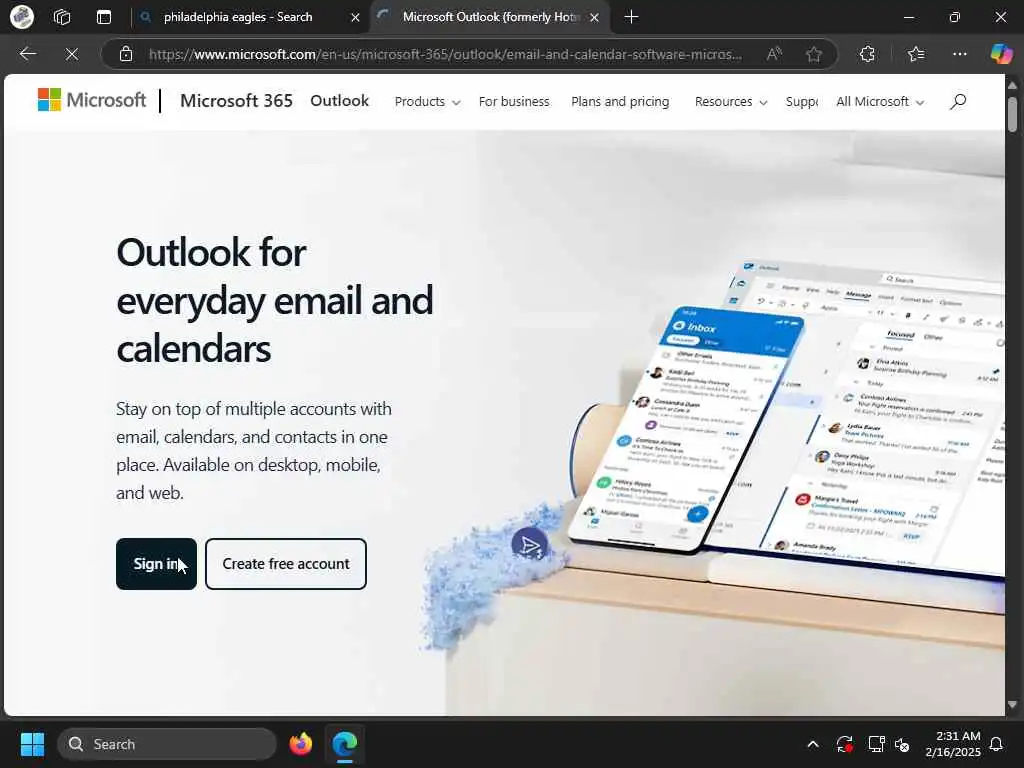Open the notifications bell icon
Viewport: 1024px width, 768px height.
pos(997,744)
